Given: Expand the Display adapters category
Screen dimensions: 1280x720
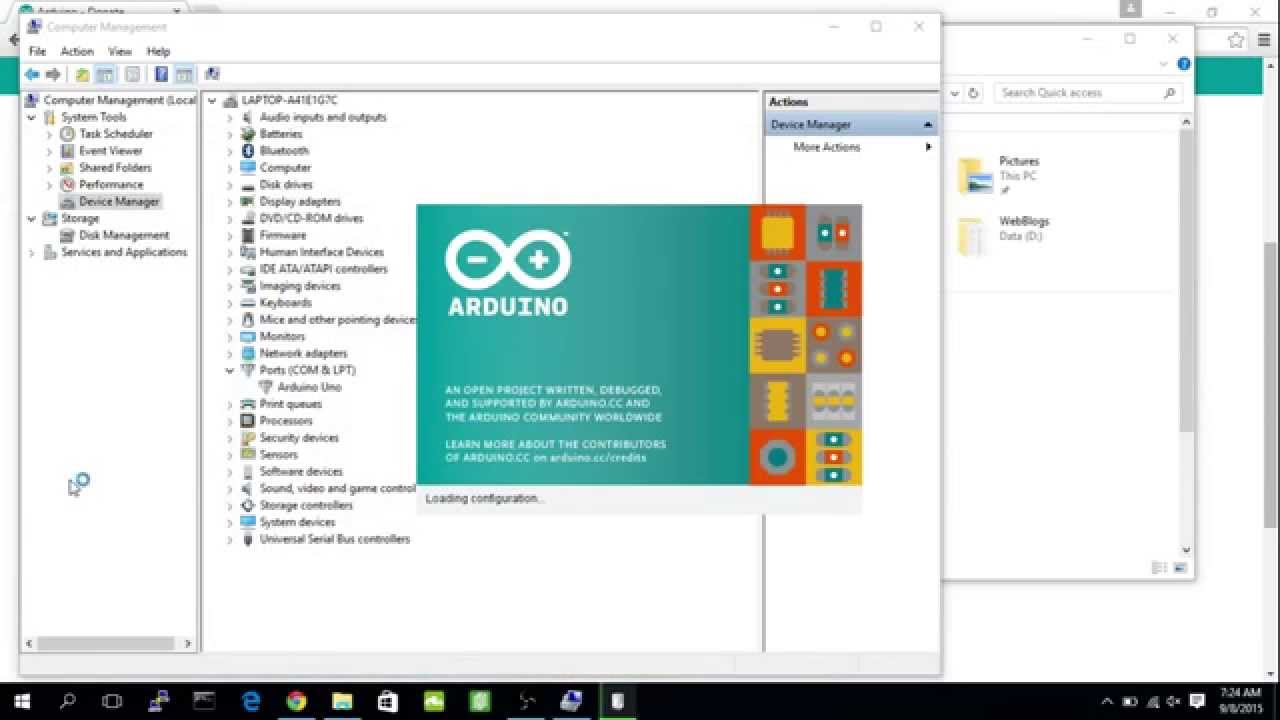Looking at the screenshot, I should [229, 202].
